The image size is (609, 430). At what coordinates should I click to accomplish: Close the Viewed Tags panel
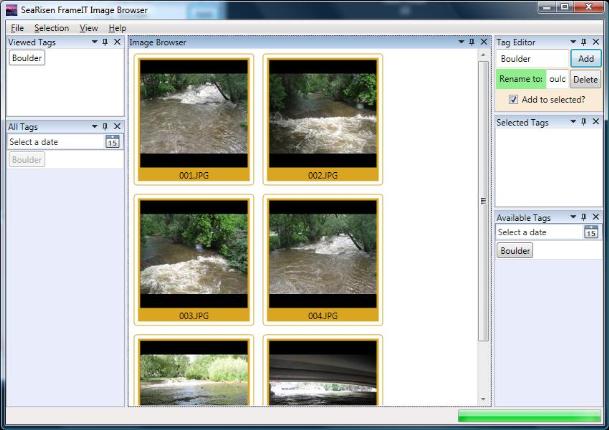pyautogui.click(x=117, y=42)
